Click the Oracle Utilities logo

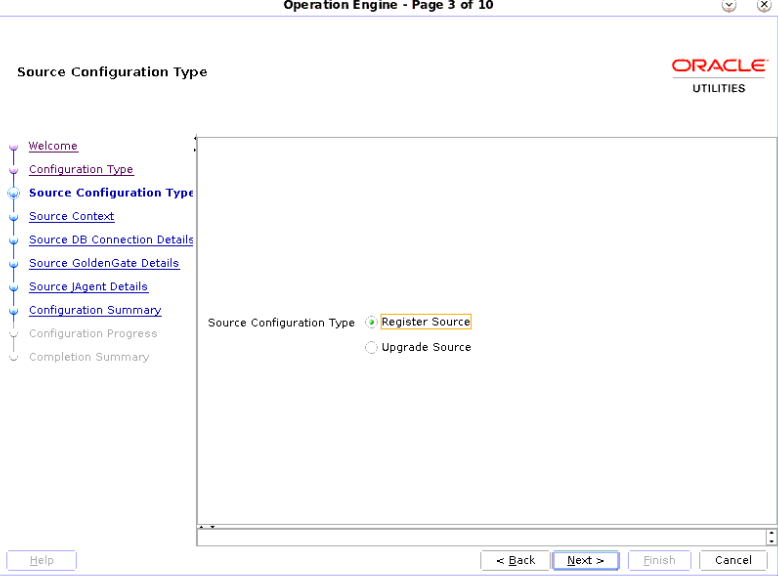click(x=719, y=76)
